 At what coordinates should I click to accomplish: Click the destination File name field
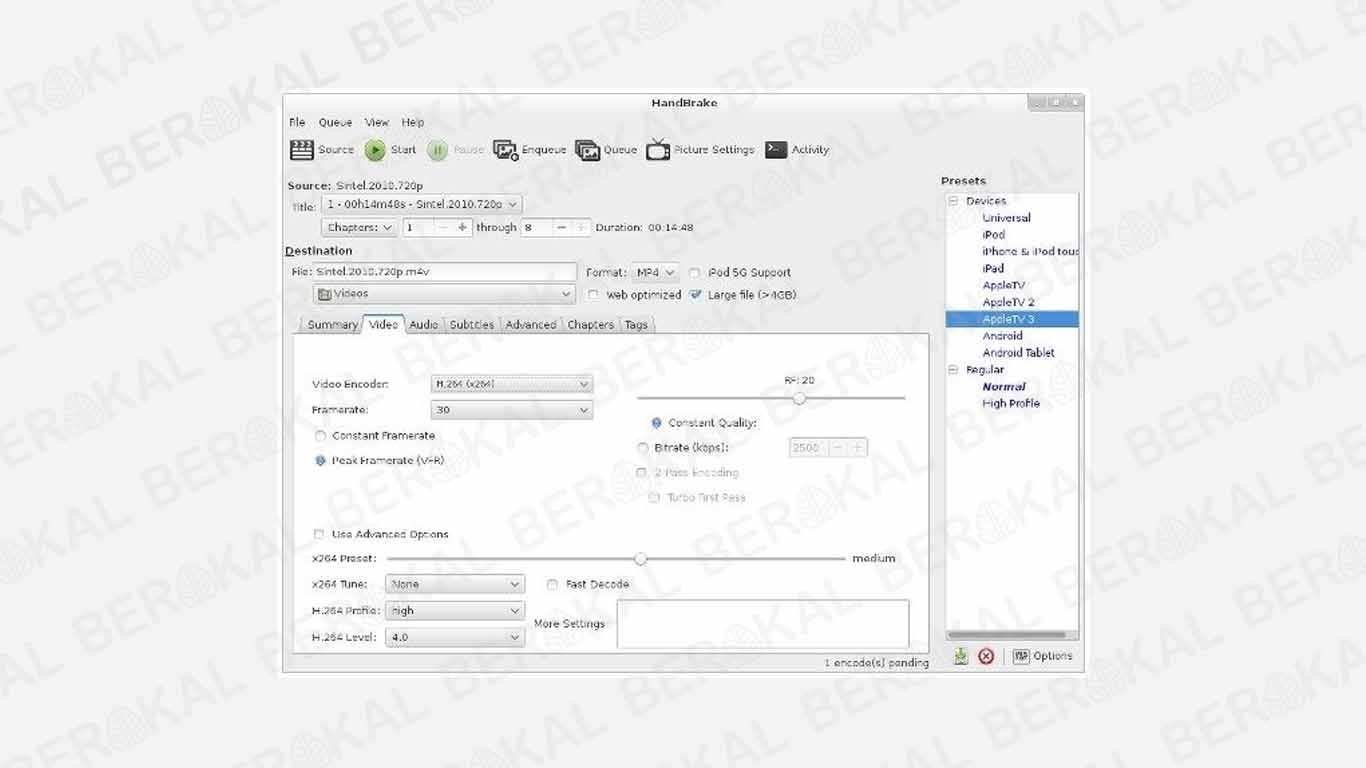(x=446, y=272)
